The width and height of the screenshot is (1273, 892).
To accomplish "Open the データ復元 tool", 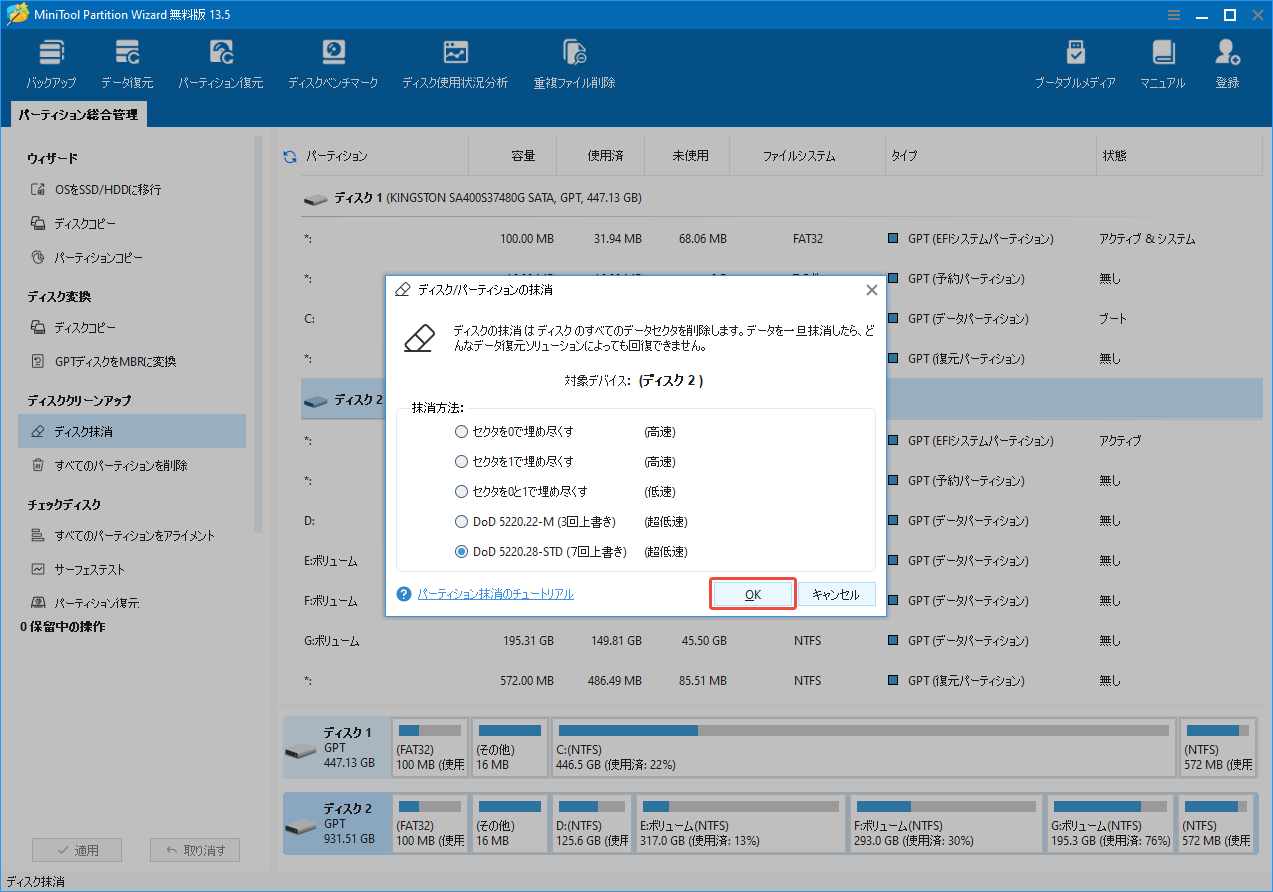I will [x=127, y=64].
